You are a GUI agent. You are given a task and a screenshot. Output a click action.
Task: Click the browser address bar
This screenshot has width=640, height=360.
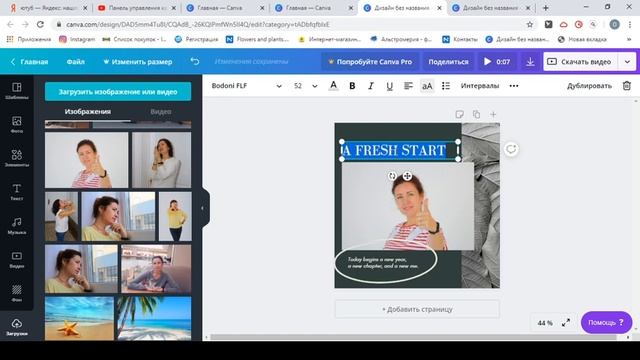[x=291, y=24]
